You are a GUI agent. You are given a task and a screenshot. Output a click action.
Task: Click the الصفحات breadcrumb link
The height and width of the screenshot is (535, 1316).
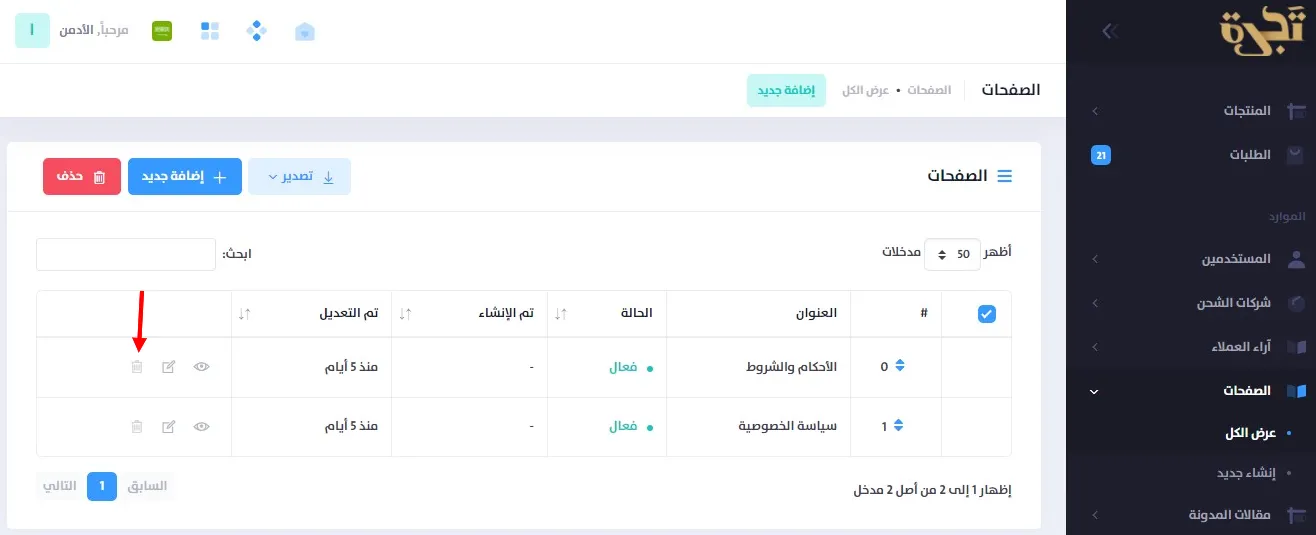(x=929, y=90)
